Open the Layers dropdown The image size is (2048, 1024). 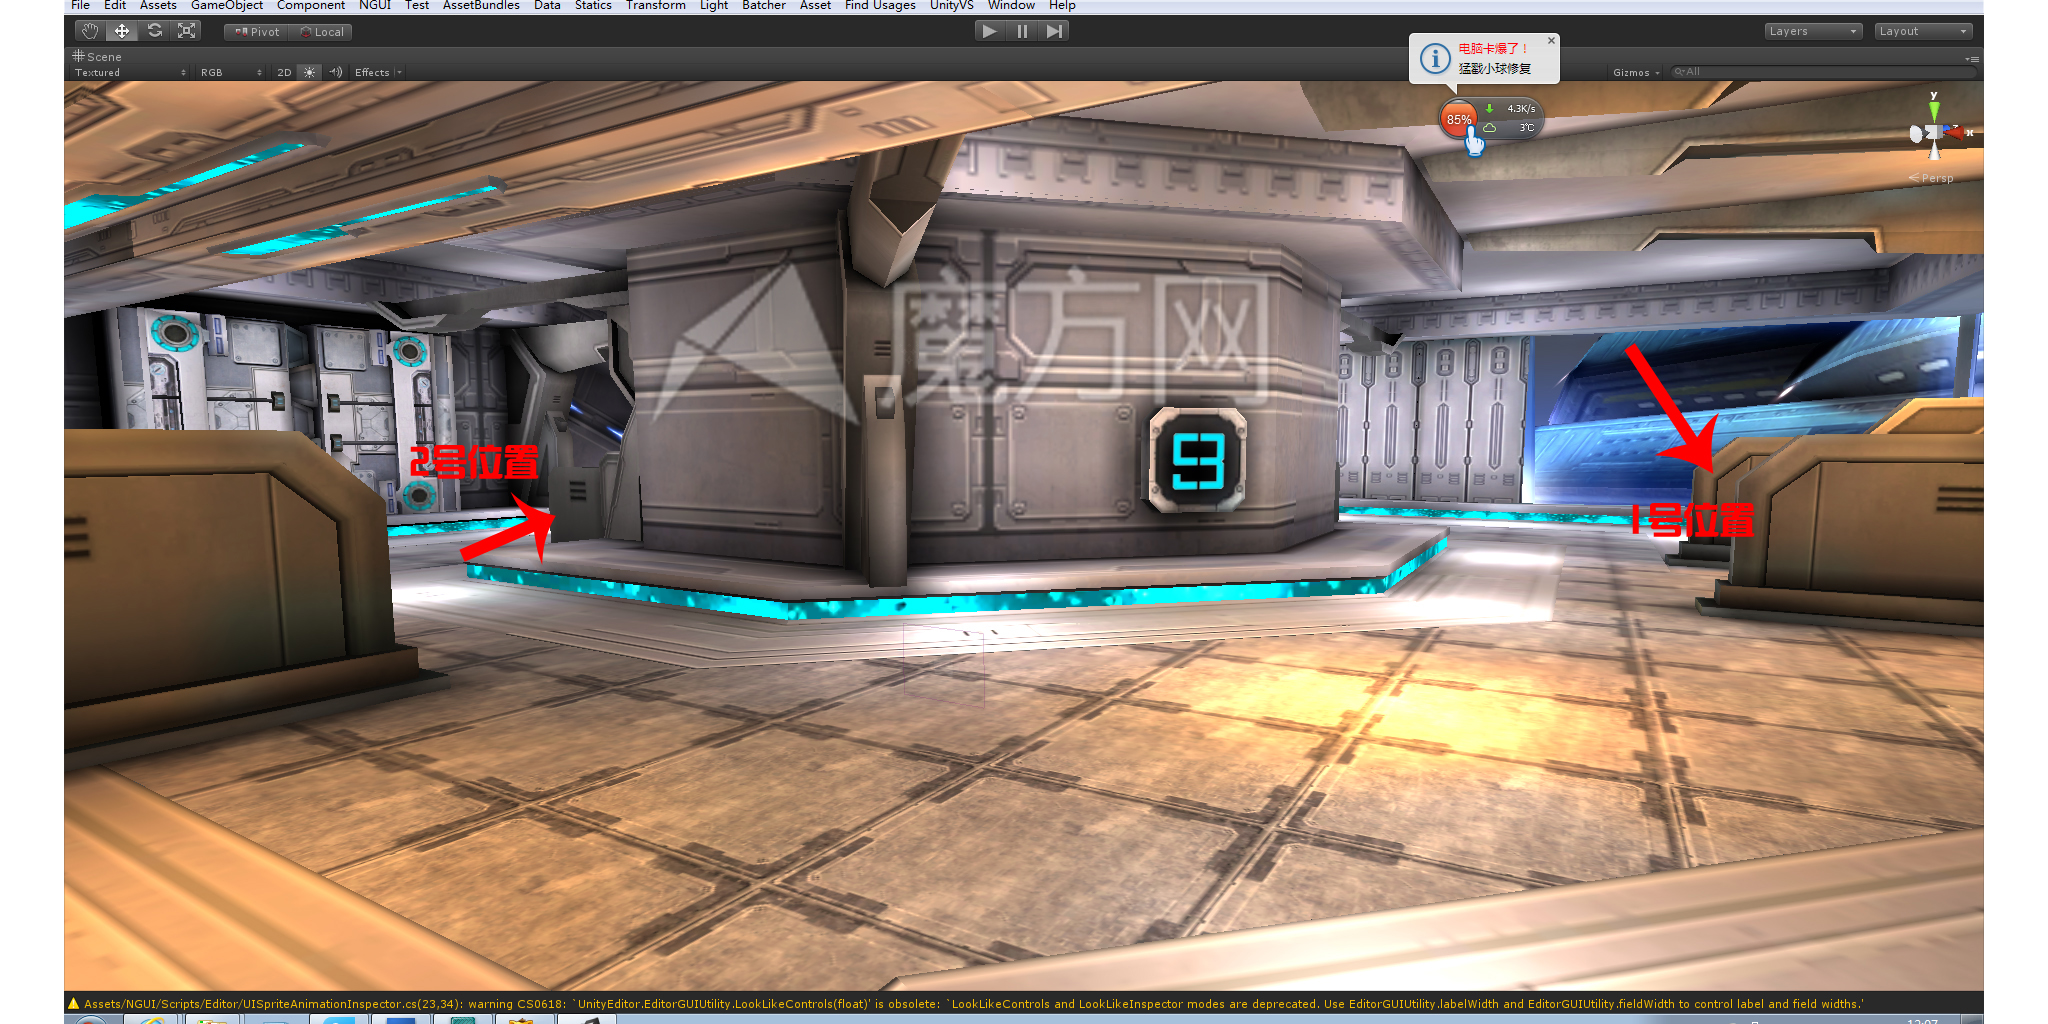tap(1812, 31)
